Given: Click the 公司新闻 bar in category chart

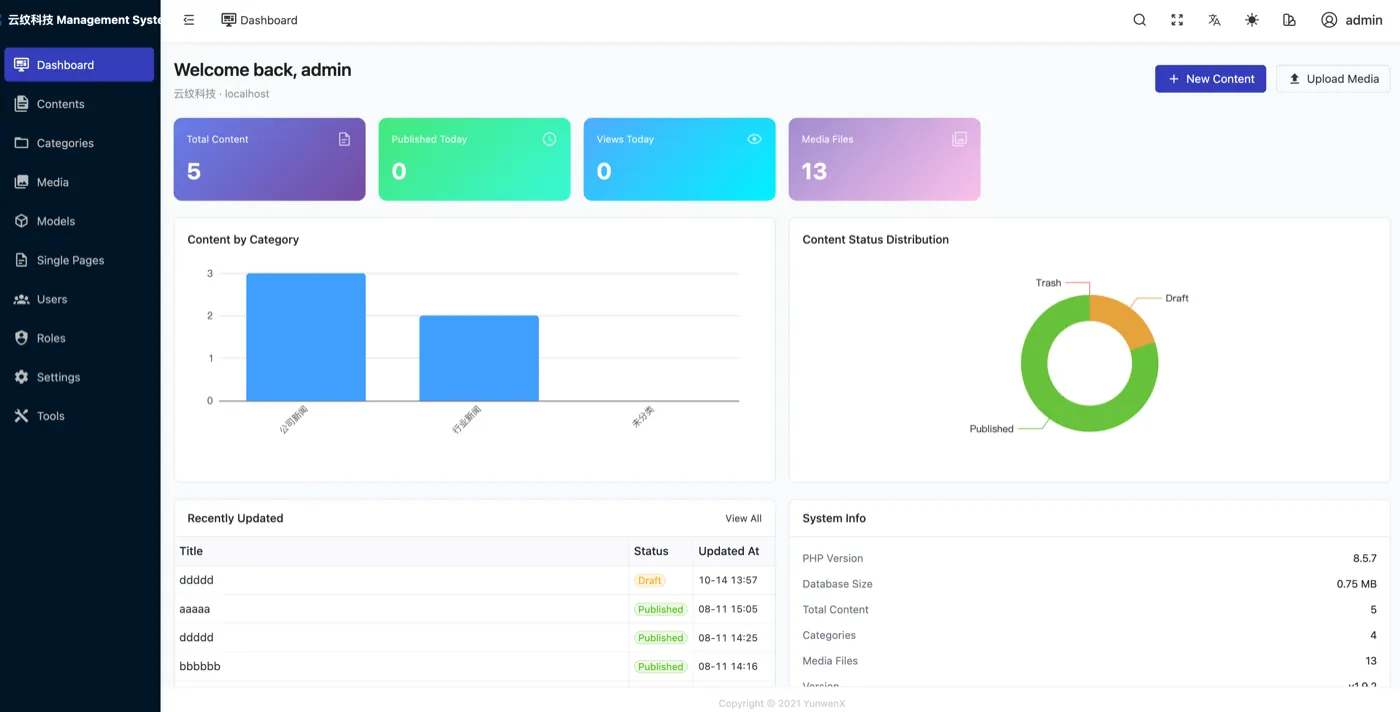Looking at the screenshot, I should coord(306,337).
